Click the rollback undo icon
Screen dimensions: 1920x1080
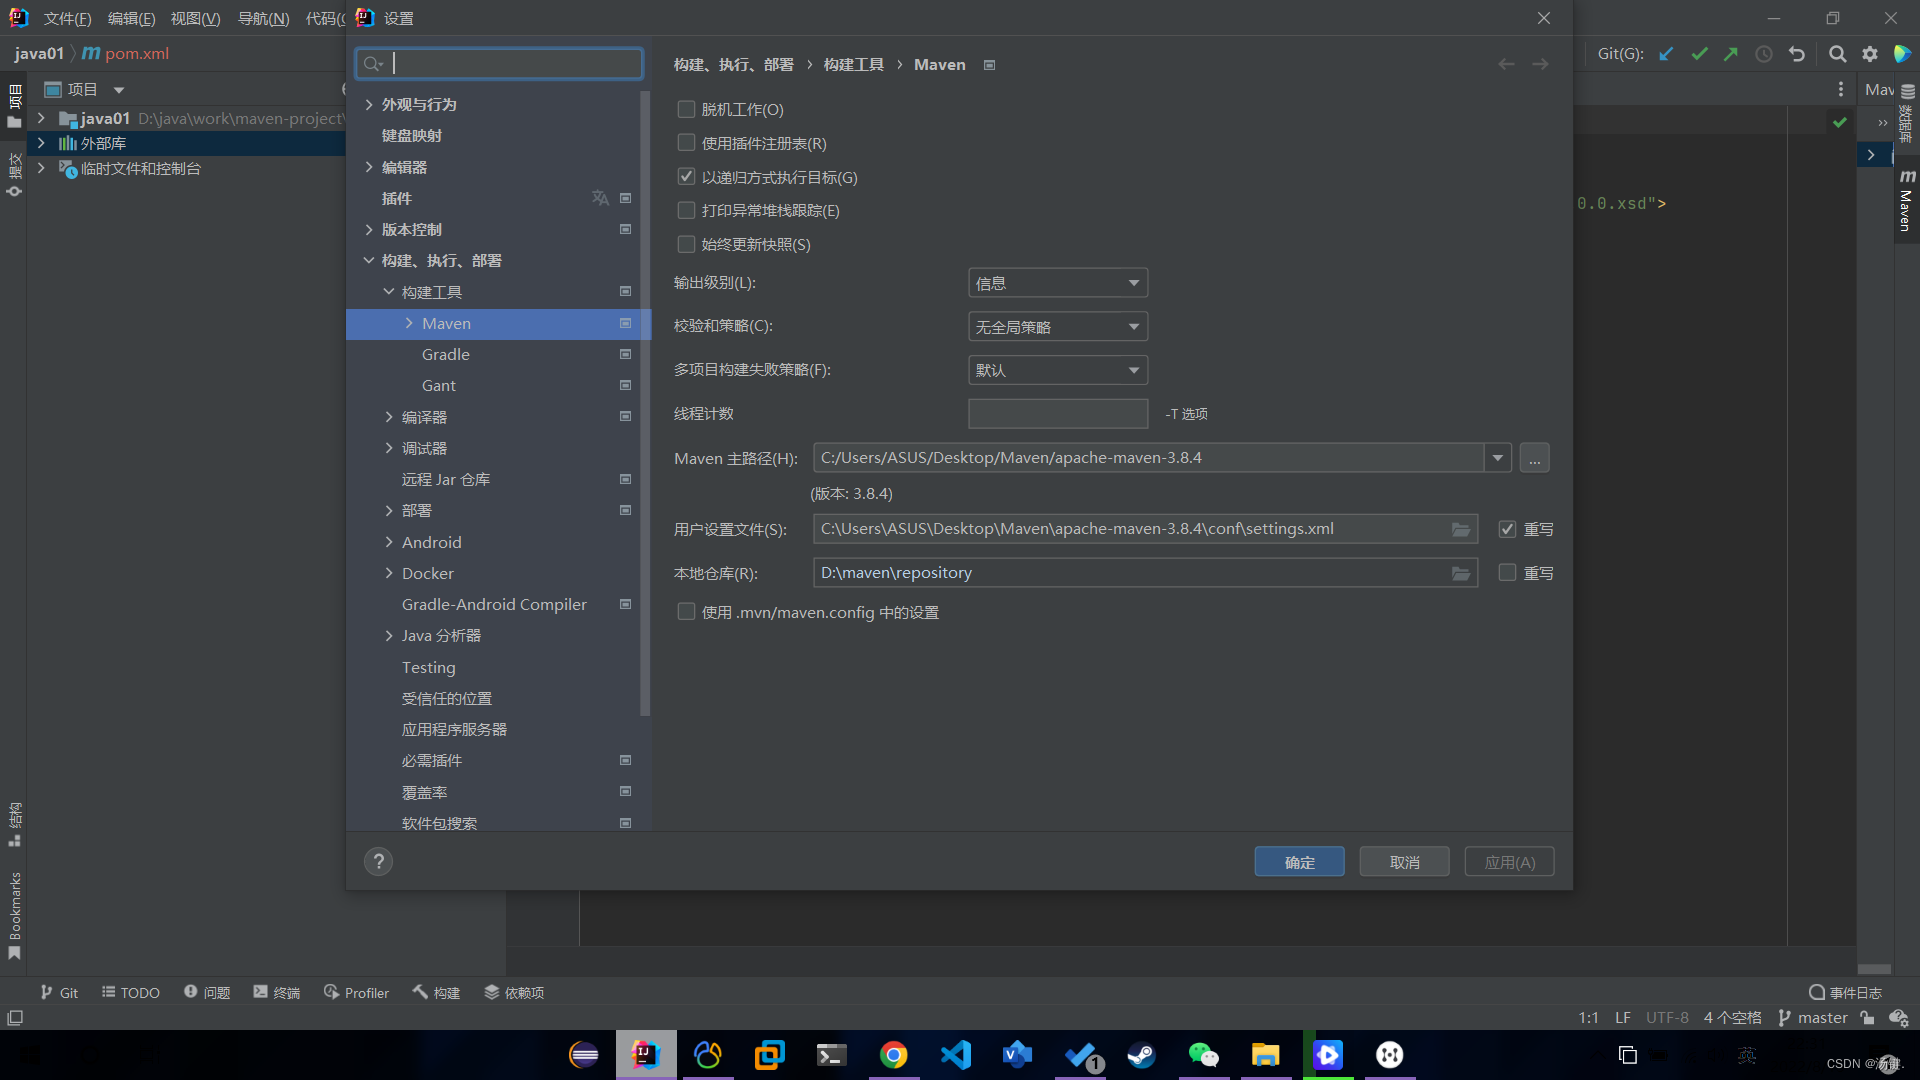(x=1797, y=54)
